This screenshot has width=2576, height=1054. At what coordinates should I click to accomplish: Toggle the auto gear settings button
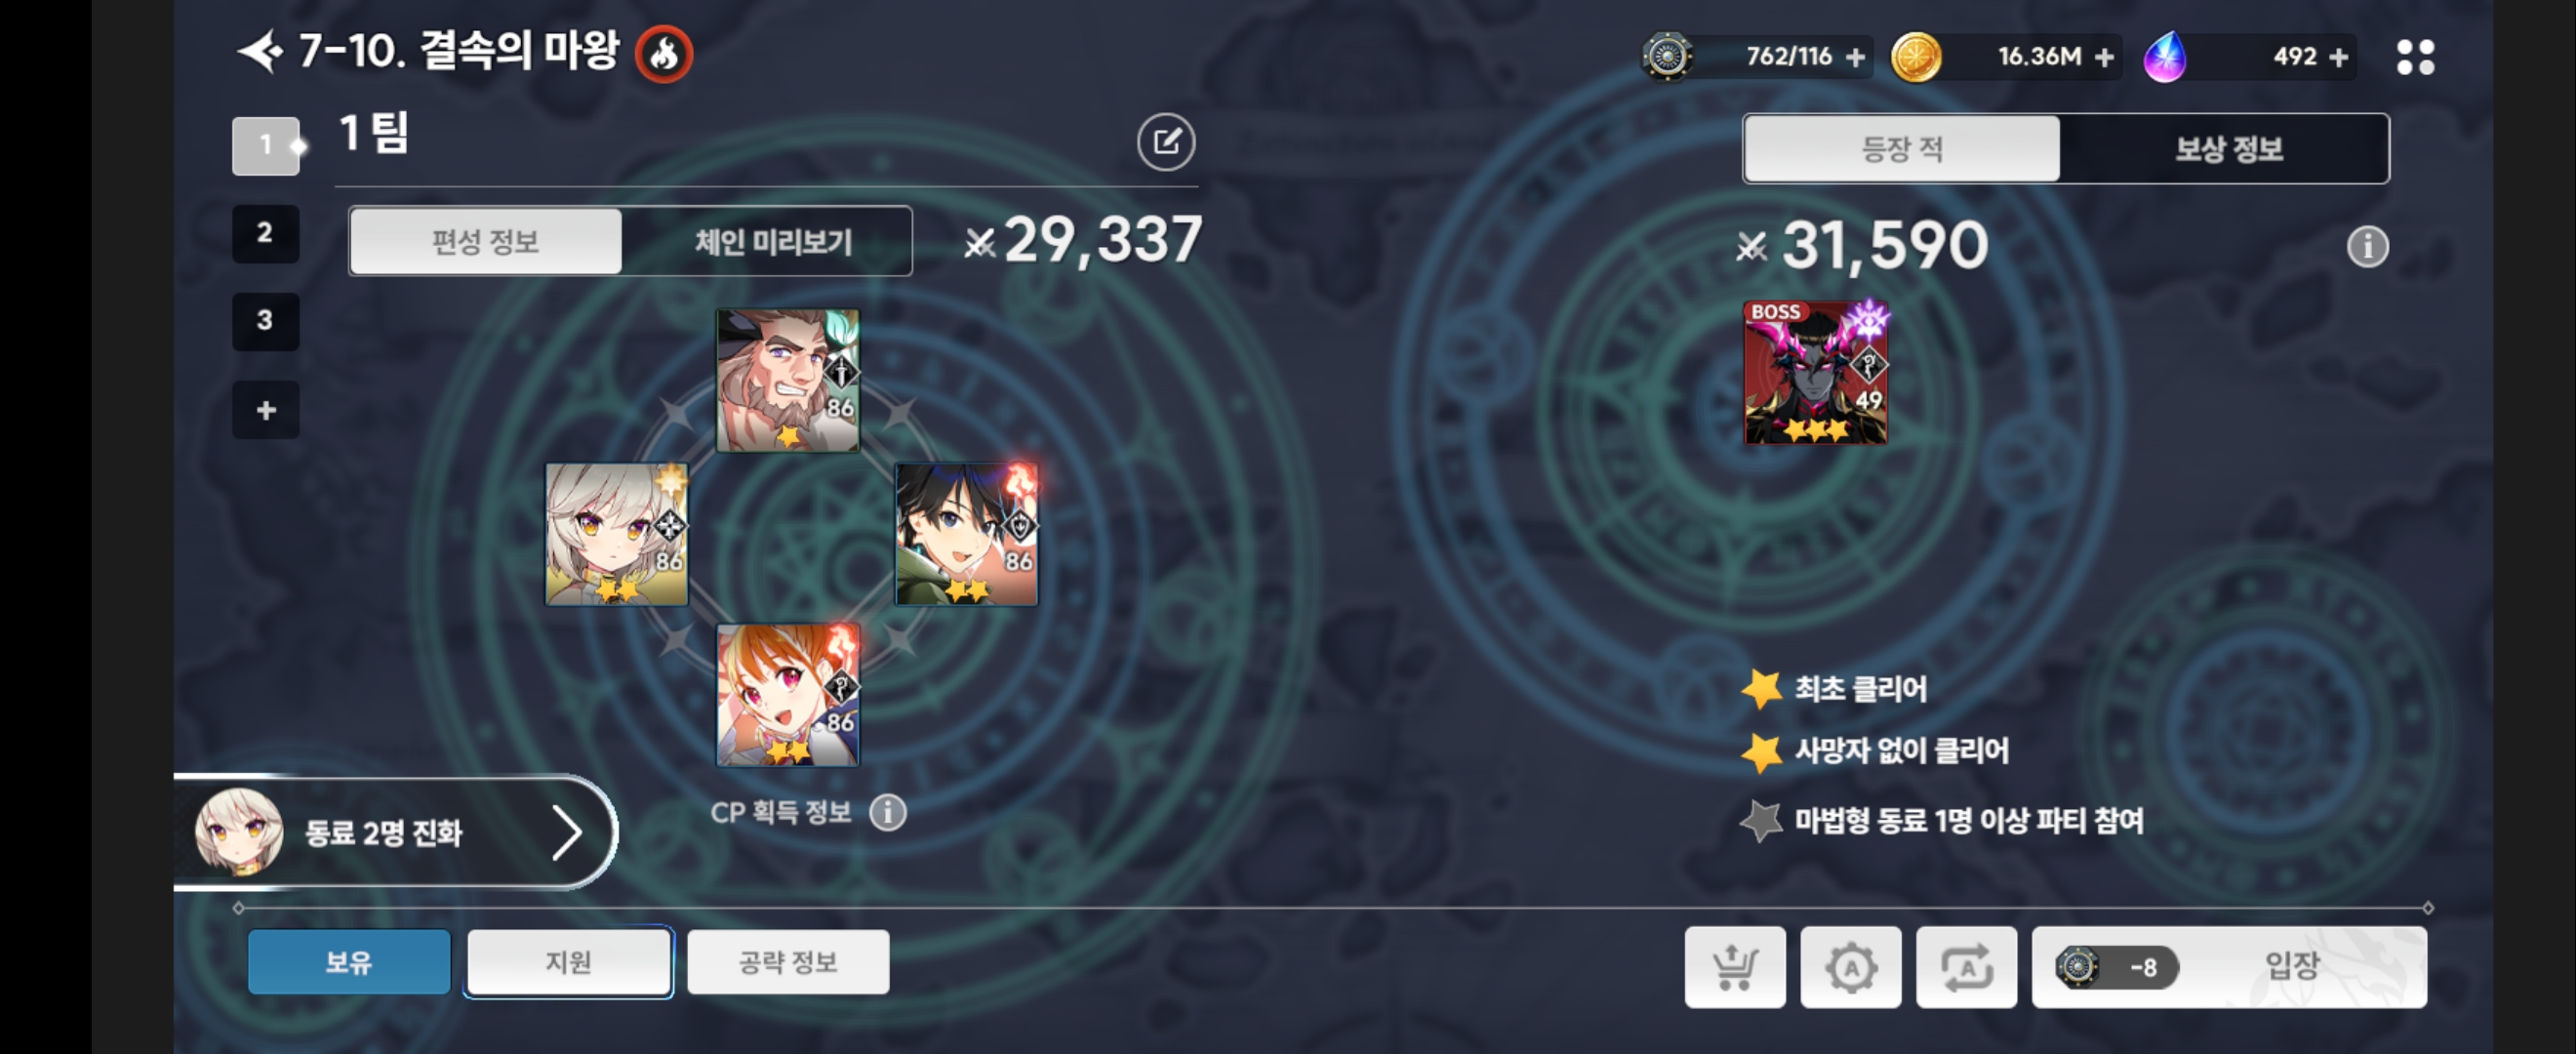(1850, 967)
